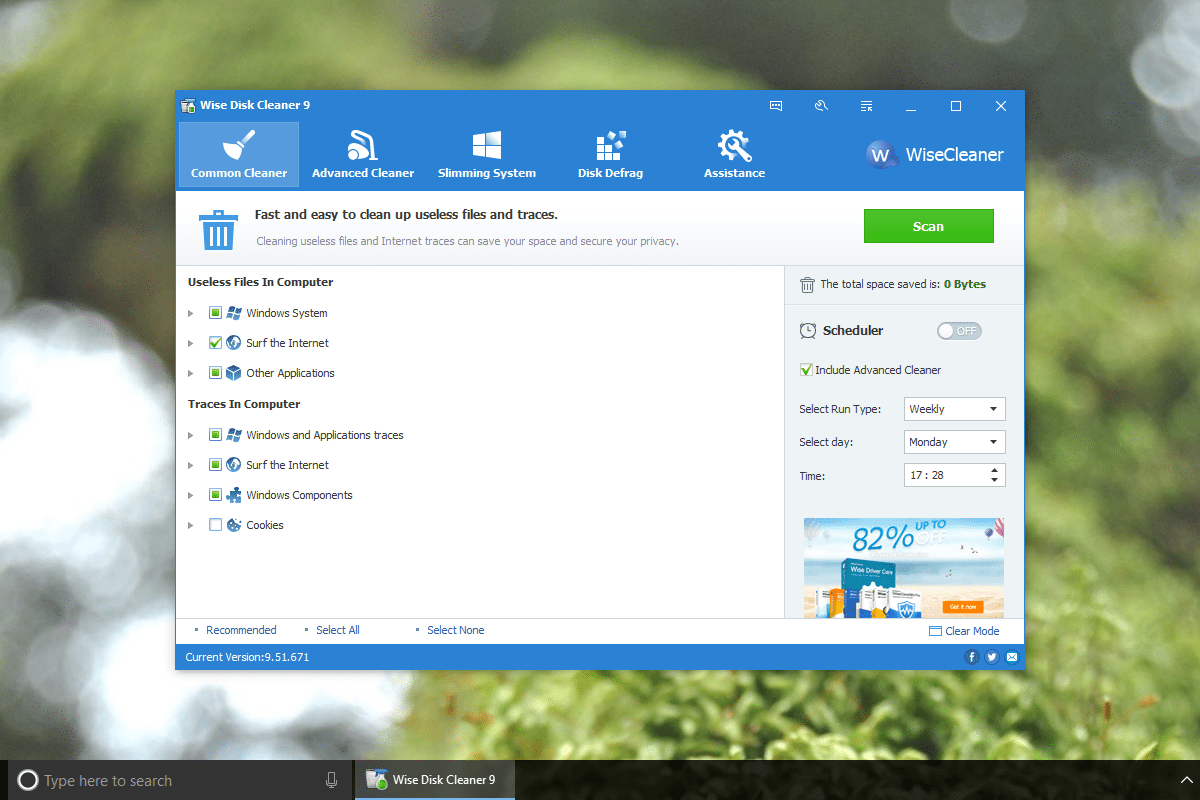Open the Select Run Type dropdown

point(954,409)
